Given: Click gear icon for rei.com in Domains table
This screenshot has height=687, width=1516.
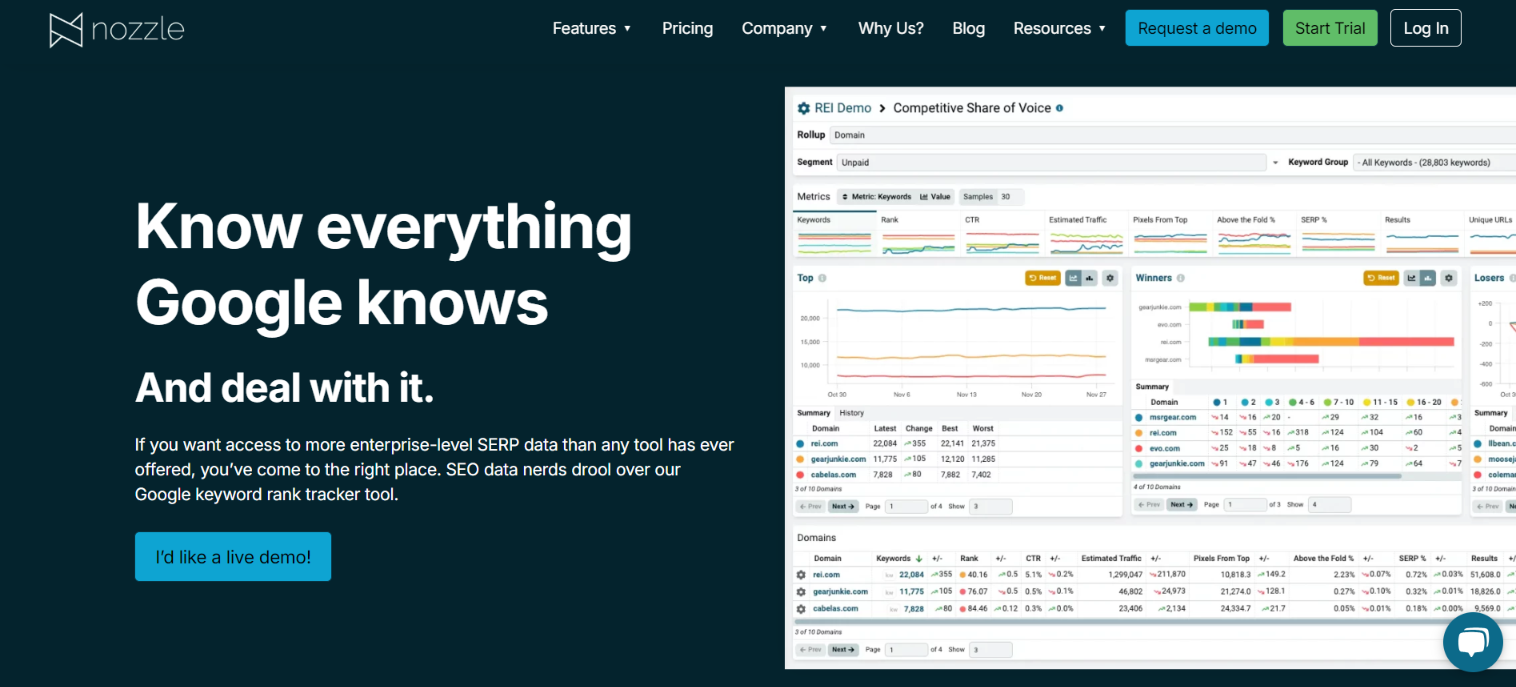Looking at the screenshot, I should 801,575.
